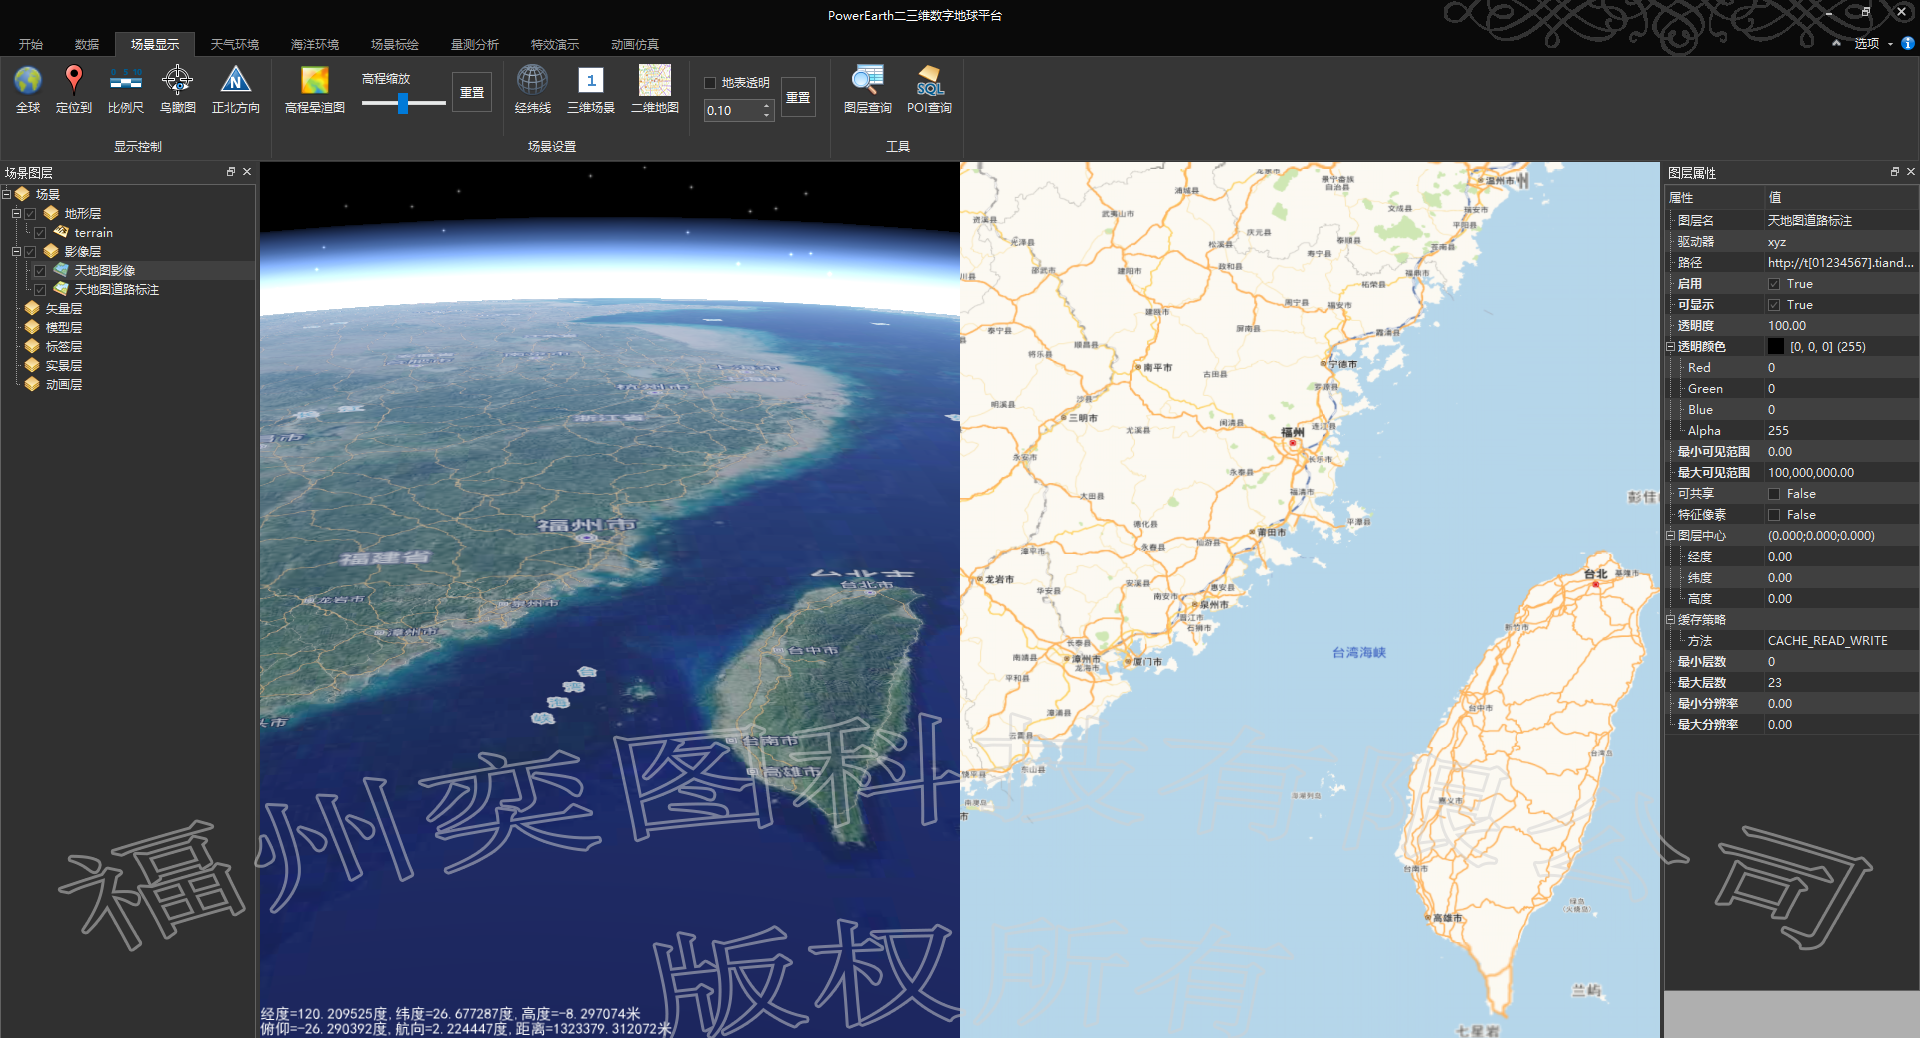Toggle 天地图道路标注 layer checkbox
The image size is (1920, 1038).
pos(40,290)
